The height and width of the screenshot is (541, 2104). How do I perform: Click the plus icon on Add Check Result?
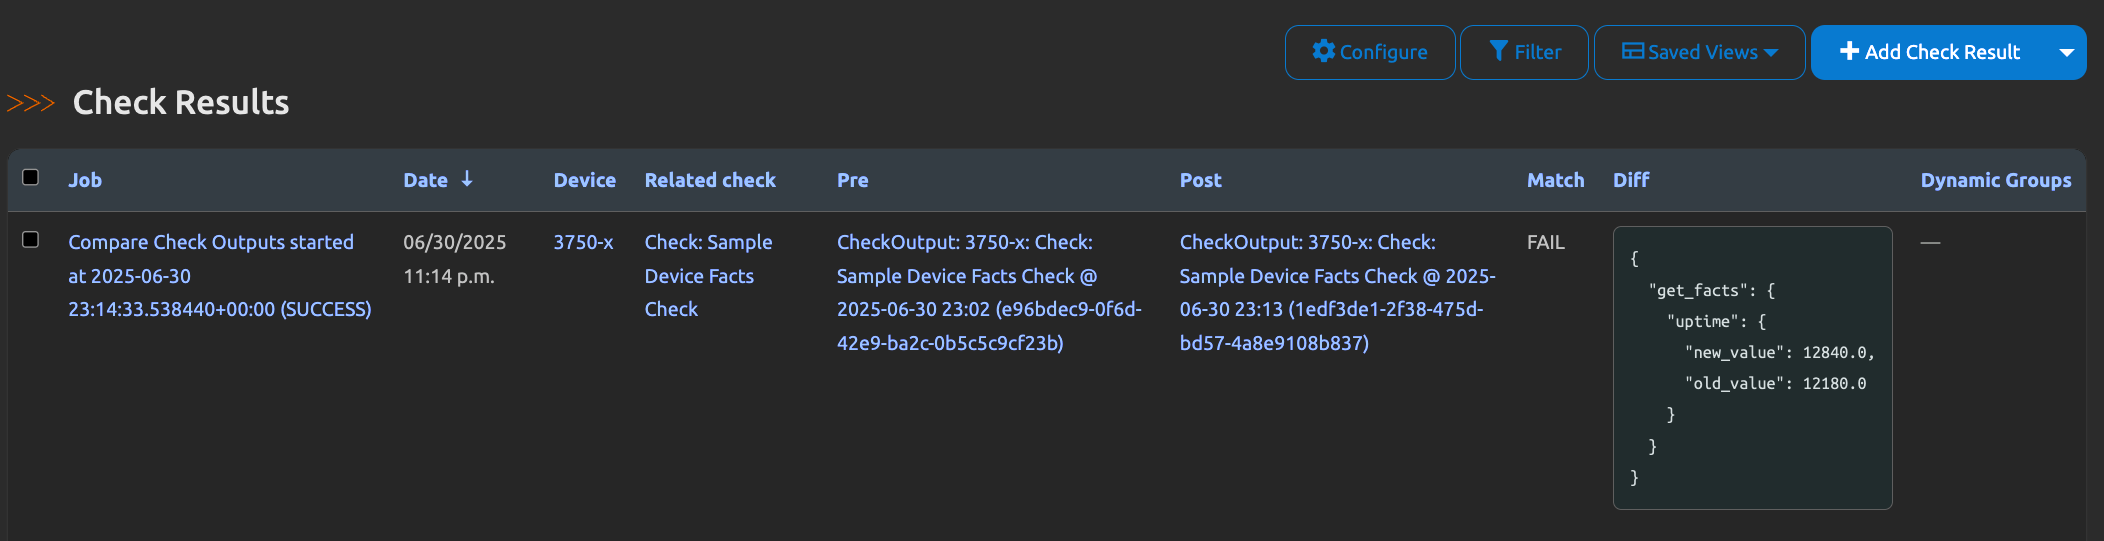(1849, 51)
